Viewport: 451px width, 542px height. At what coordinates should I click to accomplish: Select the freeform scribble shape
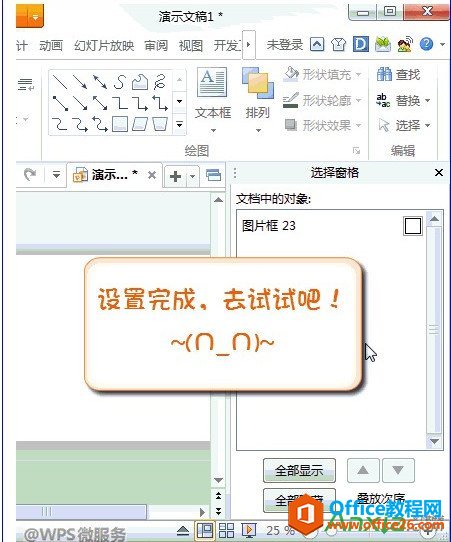click(160, 82)
